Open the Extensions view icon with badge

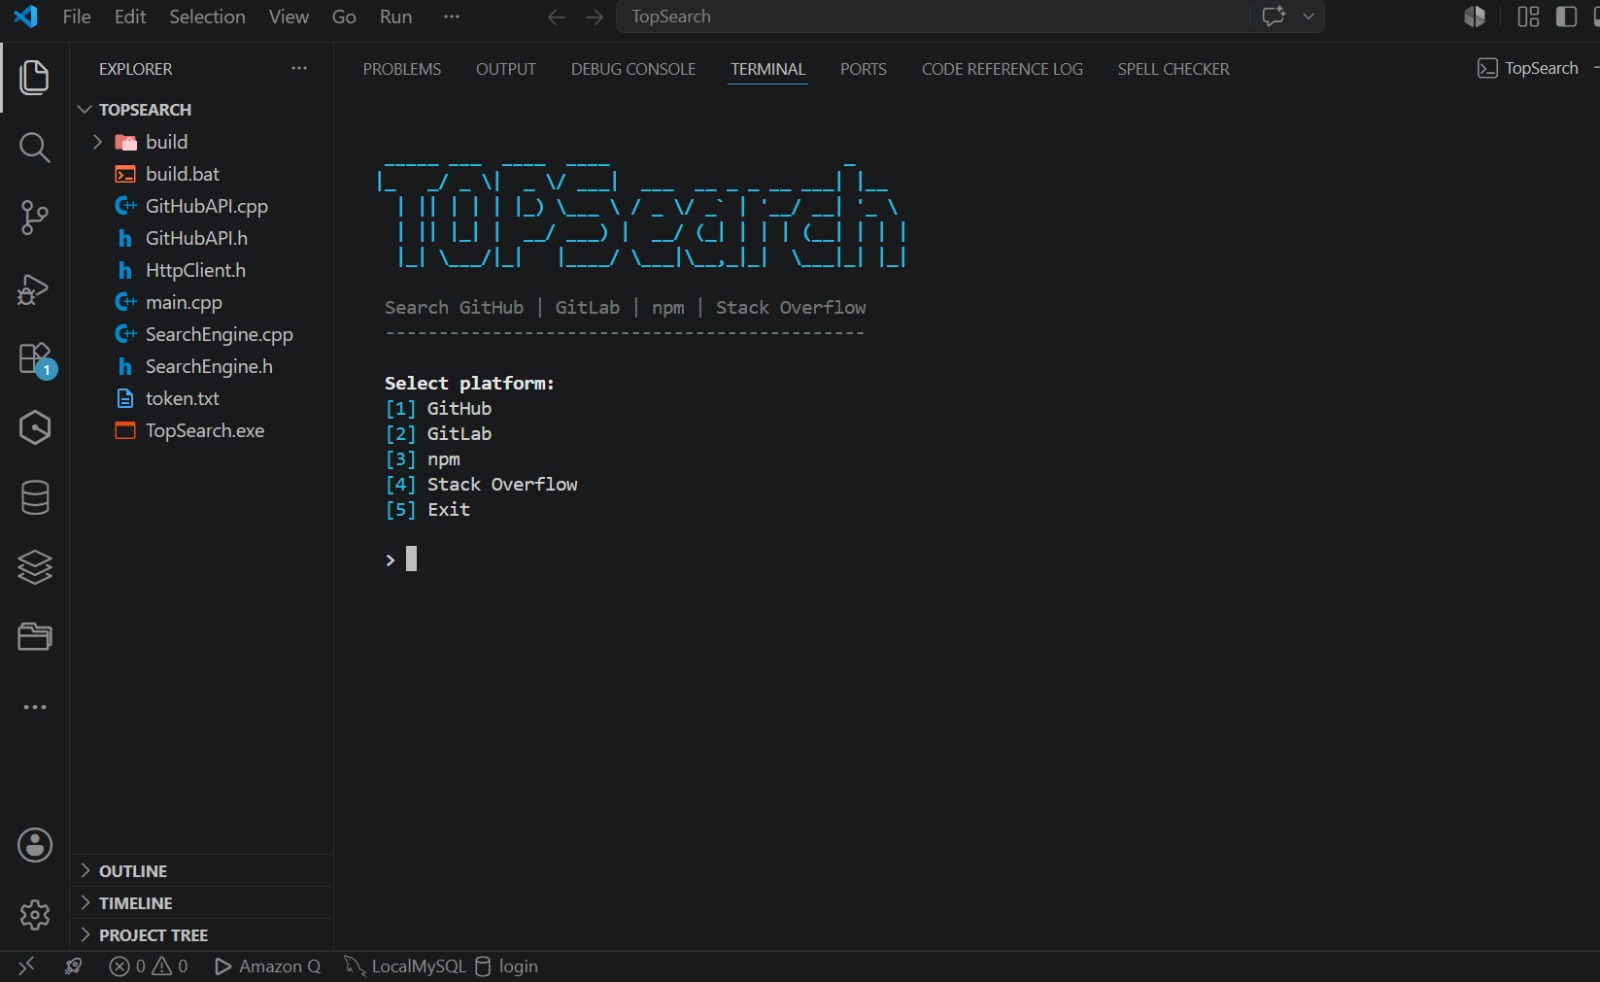36,360
